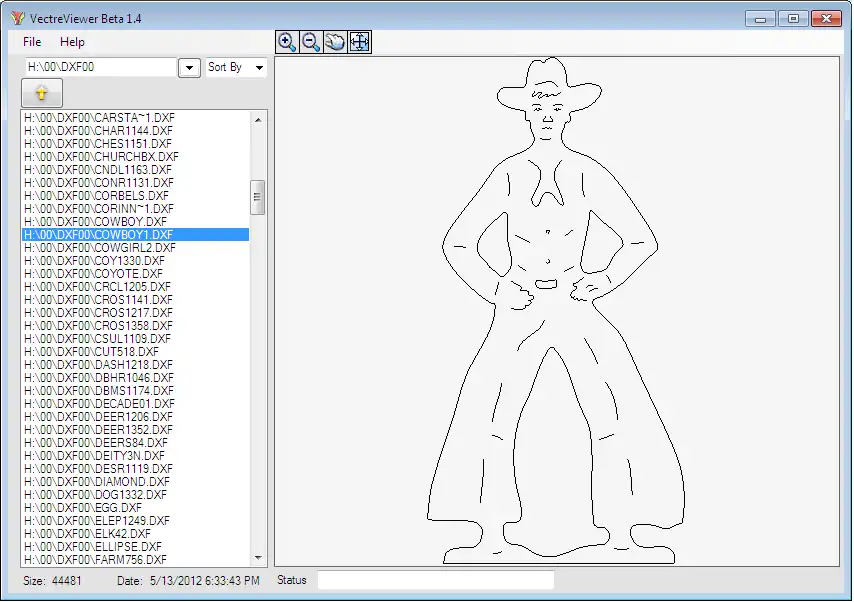Select the Pan hand tool
Screen dimensions: 854x602
click(x=335, y=42)
